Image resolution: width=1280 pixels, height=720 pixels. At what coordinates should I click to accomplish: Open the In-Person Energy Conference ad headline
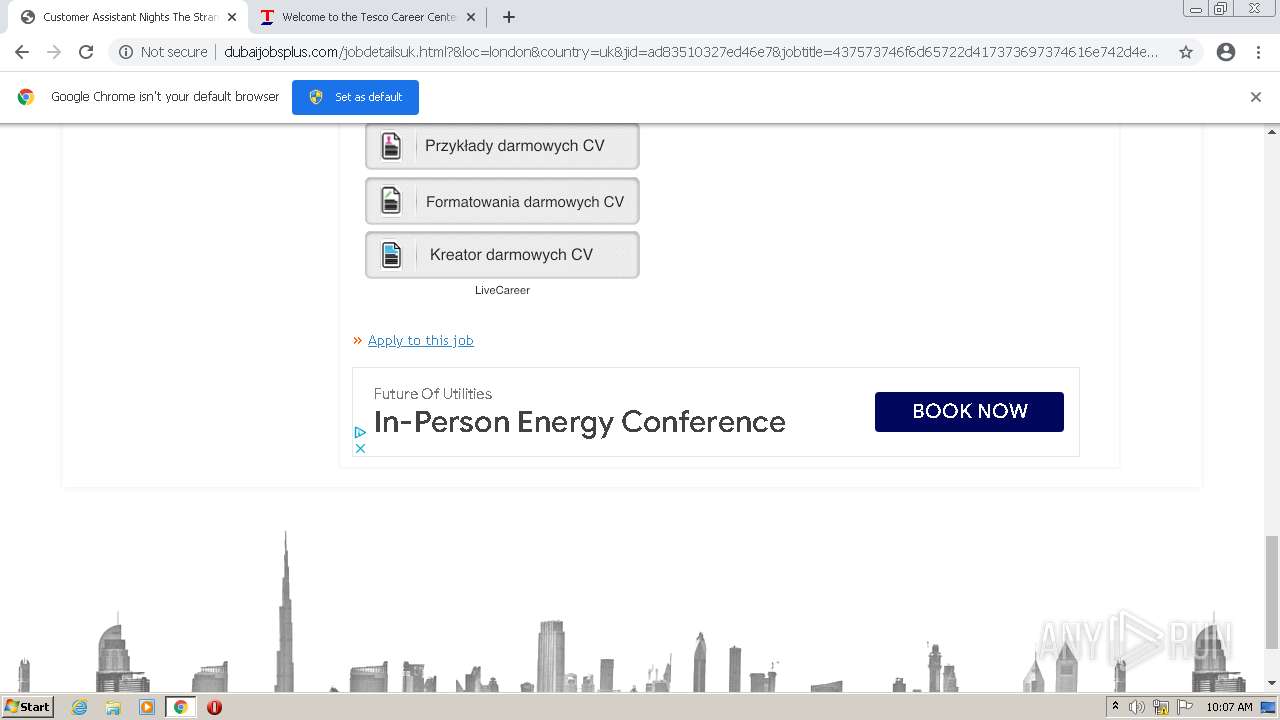[579, 422]
